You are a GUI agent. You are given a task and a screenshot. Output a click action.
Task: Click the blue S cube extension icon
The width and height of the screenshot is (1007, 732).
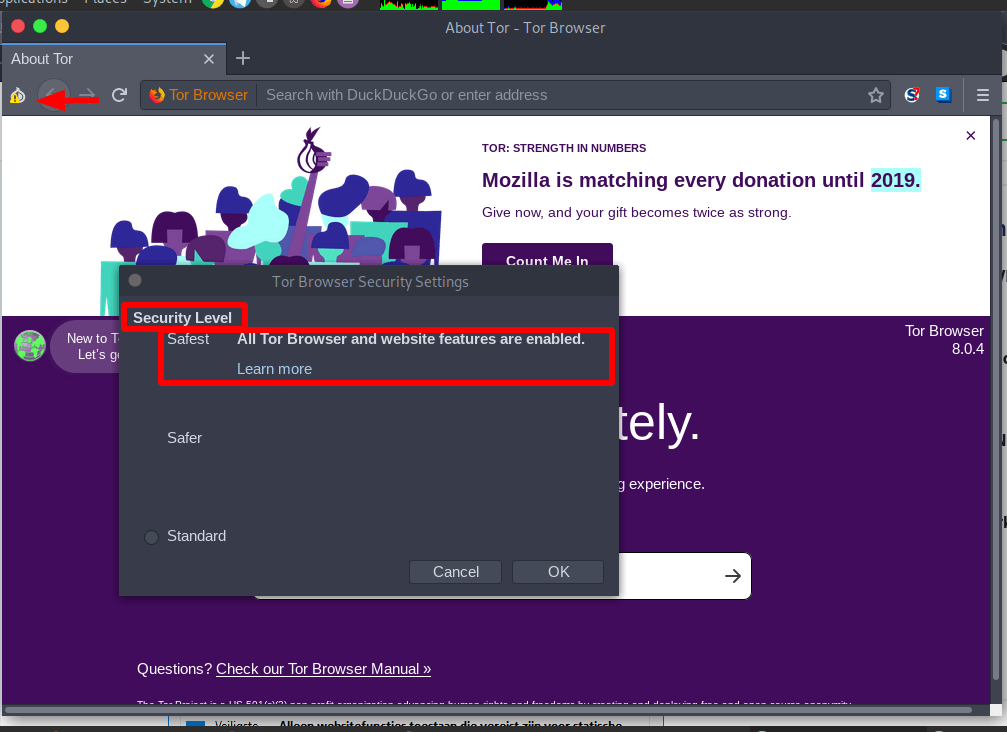943,95
